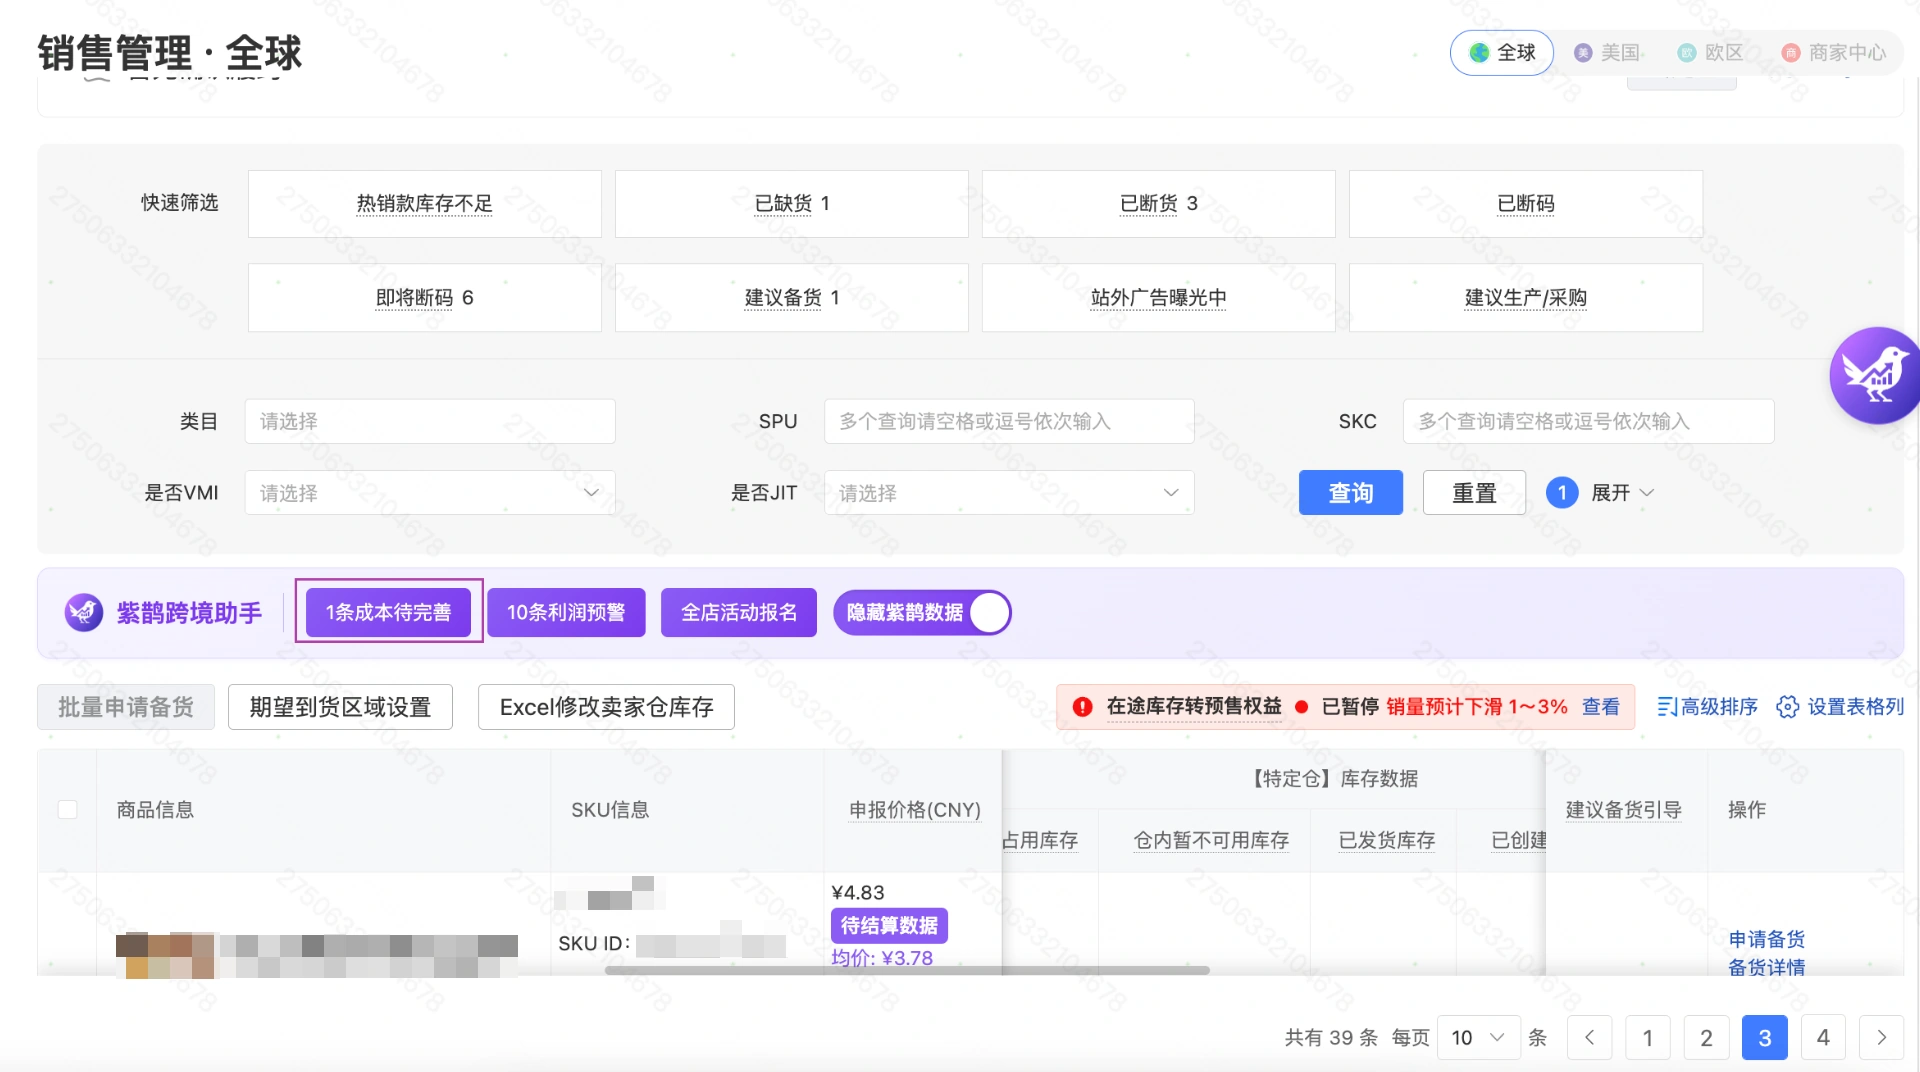Click the 10条利润预警 button
Screen dimensions: 1920x1072
click(x=566, y=612)
